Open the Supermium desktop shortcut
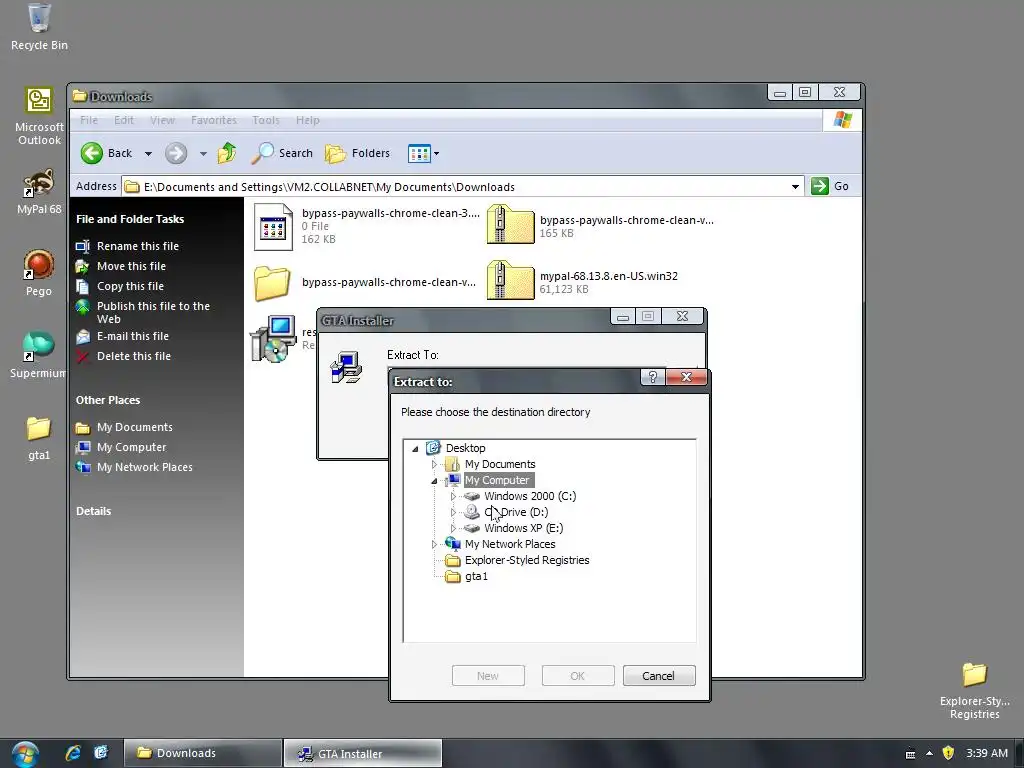Screen dimensions: 1024x768 click(x=38, y=355)
